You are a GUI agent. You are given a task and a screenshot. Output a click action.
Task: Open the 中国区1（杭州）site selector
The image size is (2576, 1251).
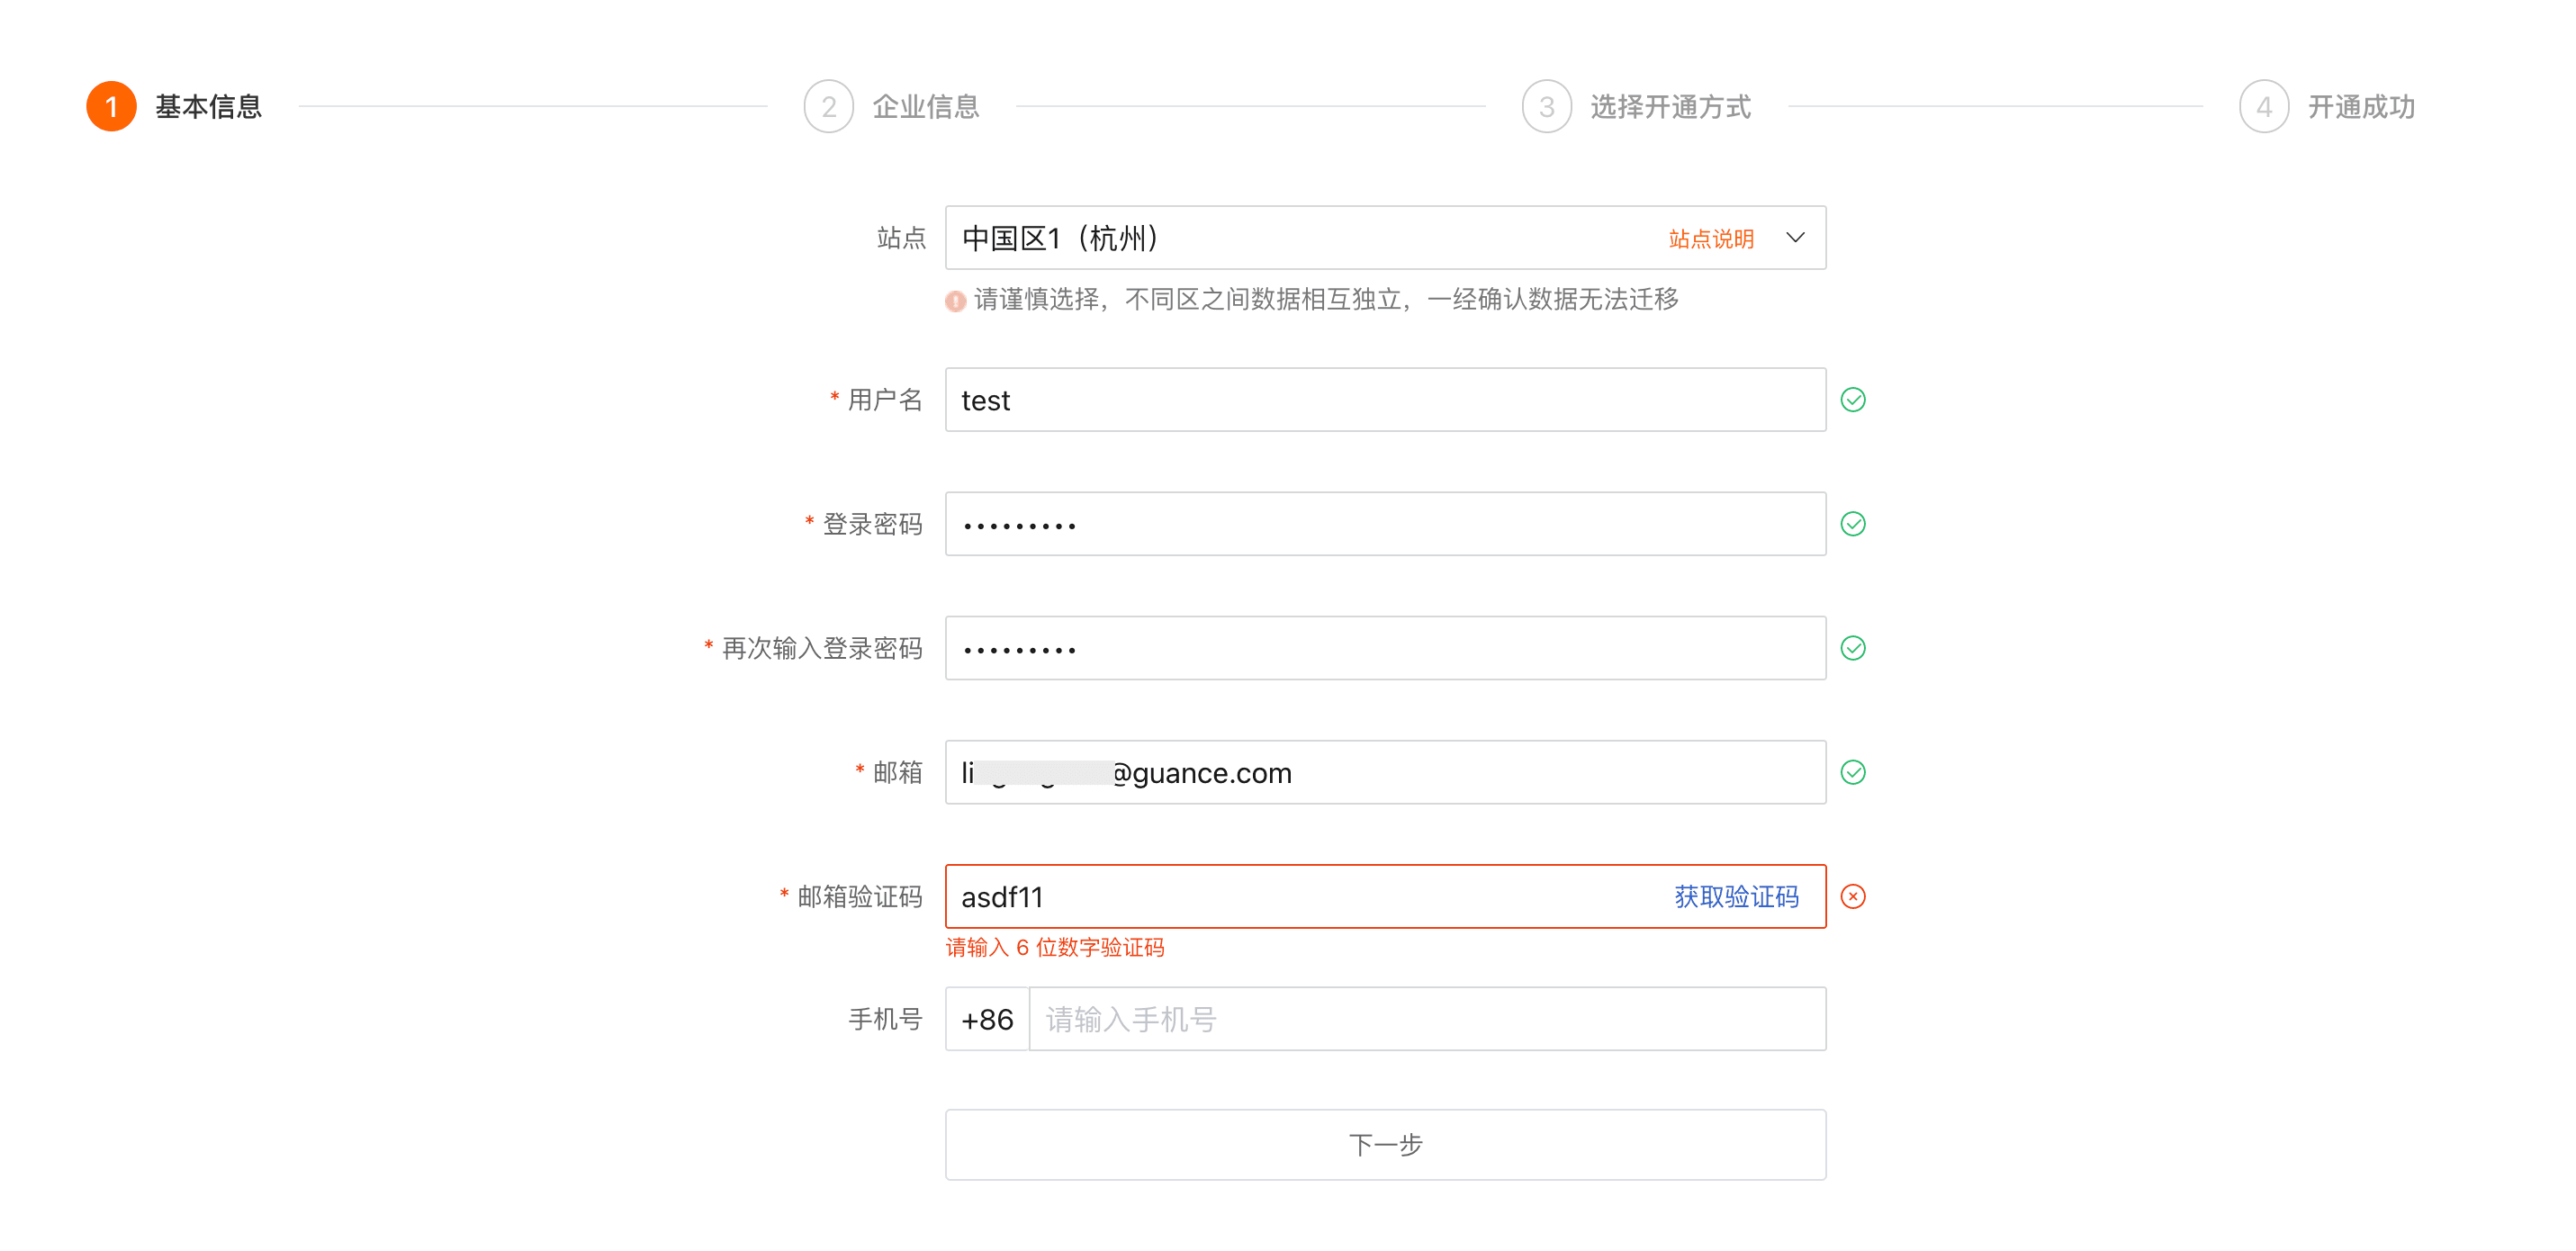point(1385,238)
